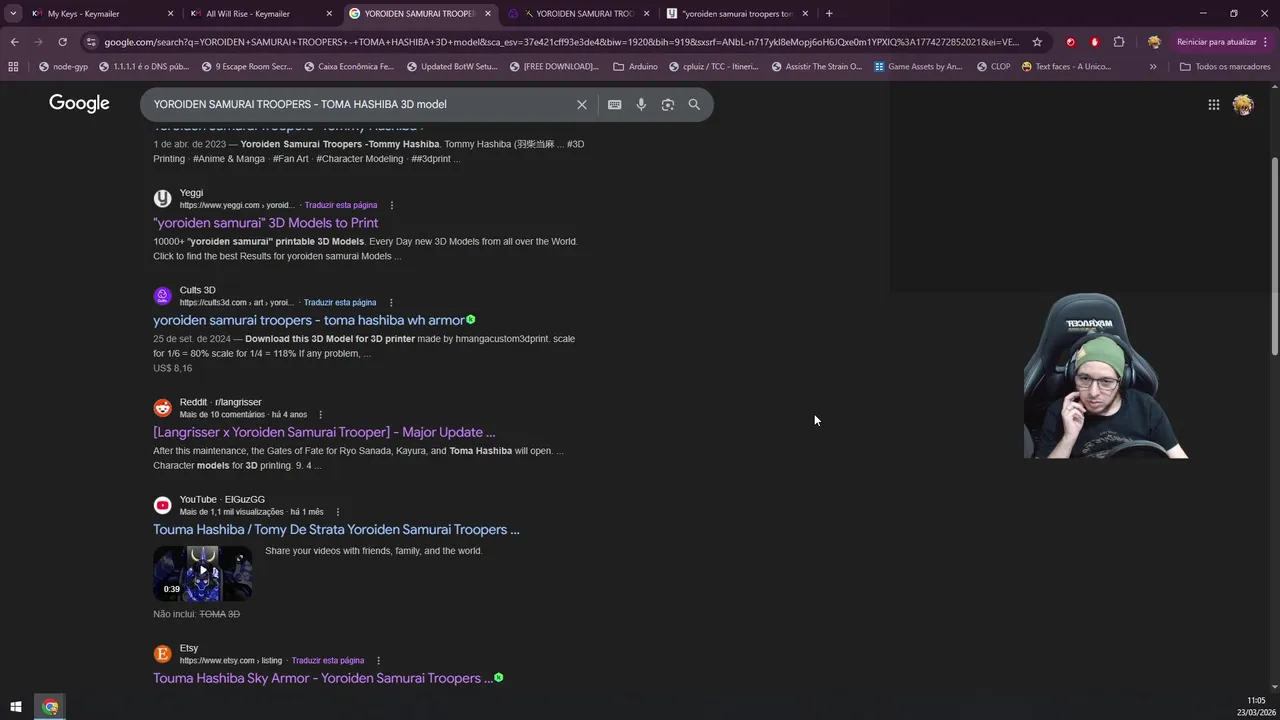Open more options for the Reddit result
The height and width of the screenshot is (720, 1280).
point(321,414)
